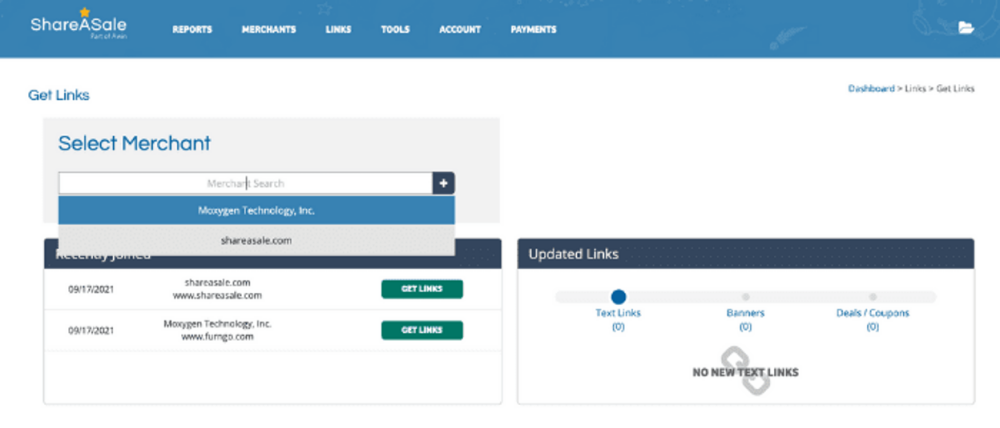The width and height of the screenshot is (1000, 428).
Task: Get links for Moxygen Technology merchant
Action: click(x=421, y=330)
